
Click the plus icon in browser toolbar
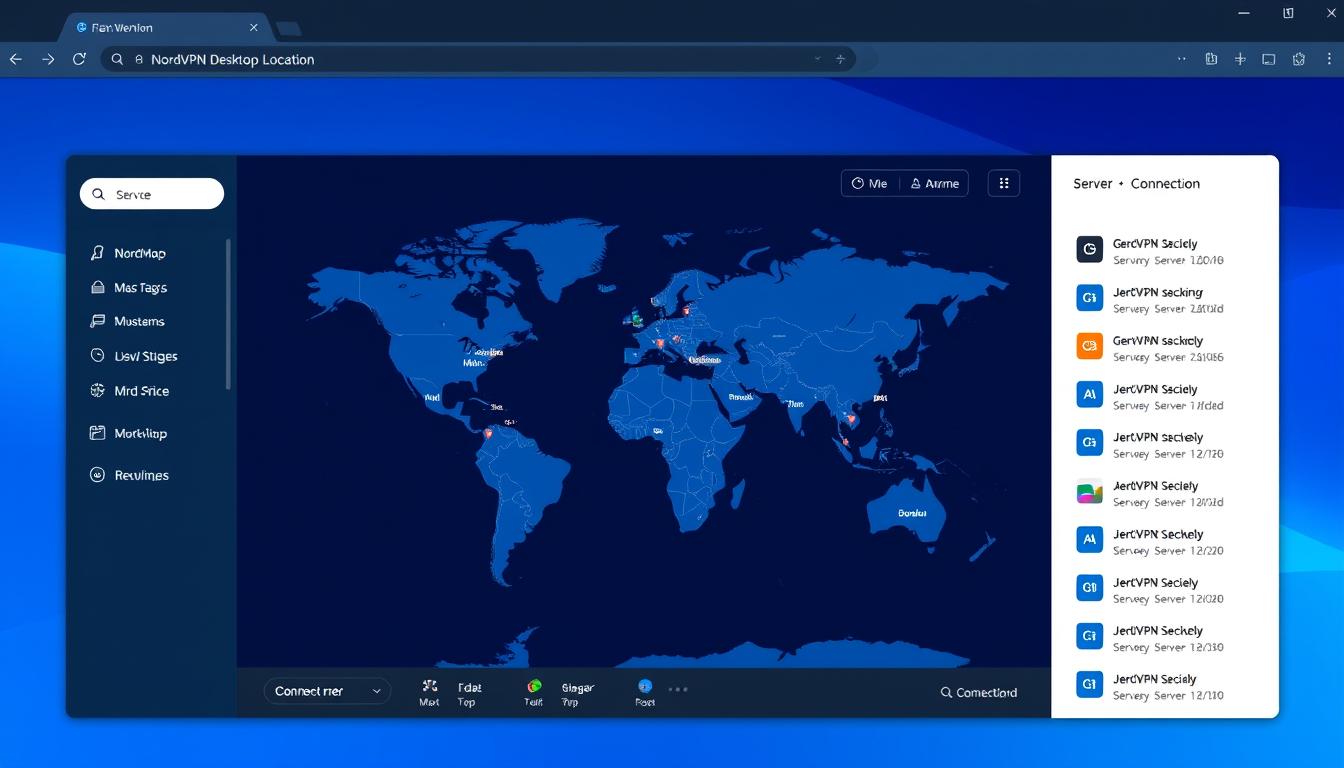click(x=1240, y=59)
